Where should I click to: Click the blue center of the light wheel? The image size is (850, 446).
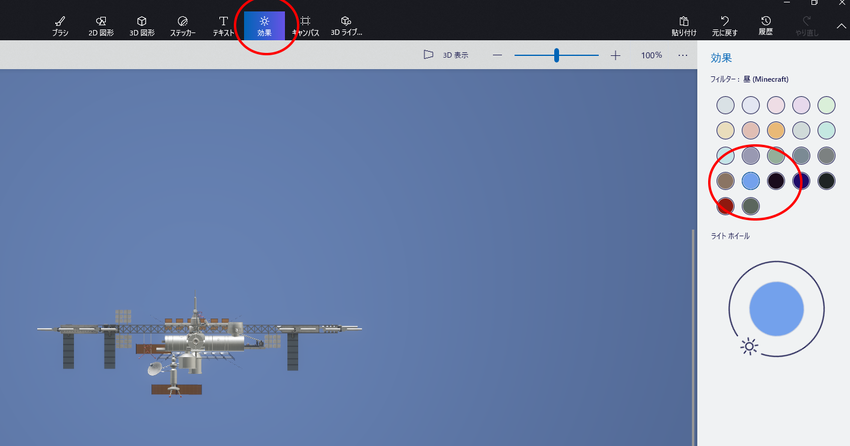coord(776,309)
